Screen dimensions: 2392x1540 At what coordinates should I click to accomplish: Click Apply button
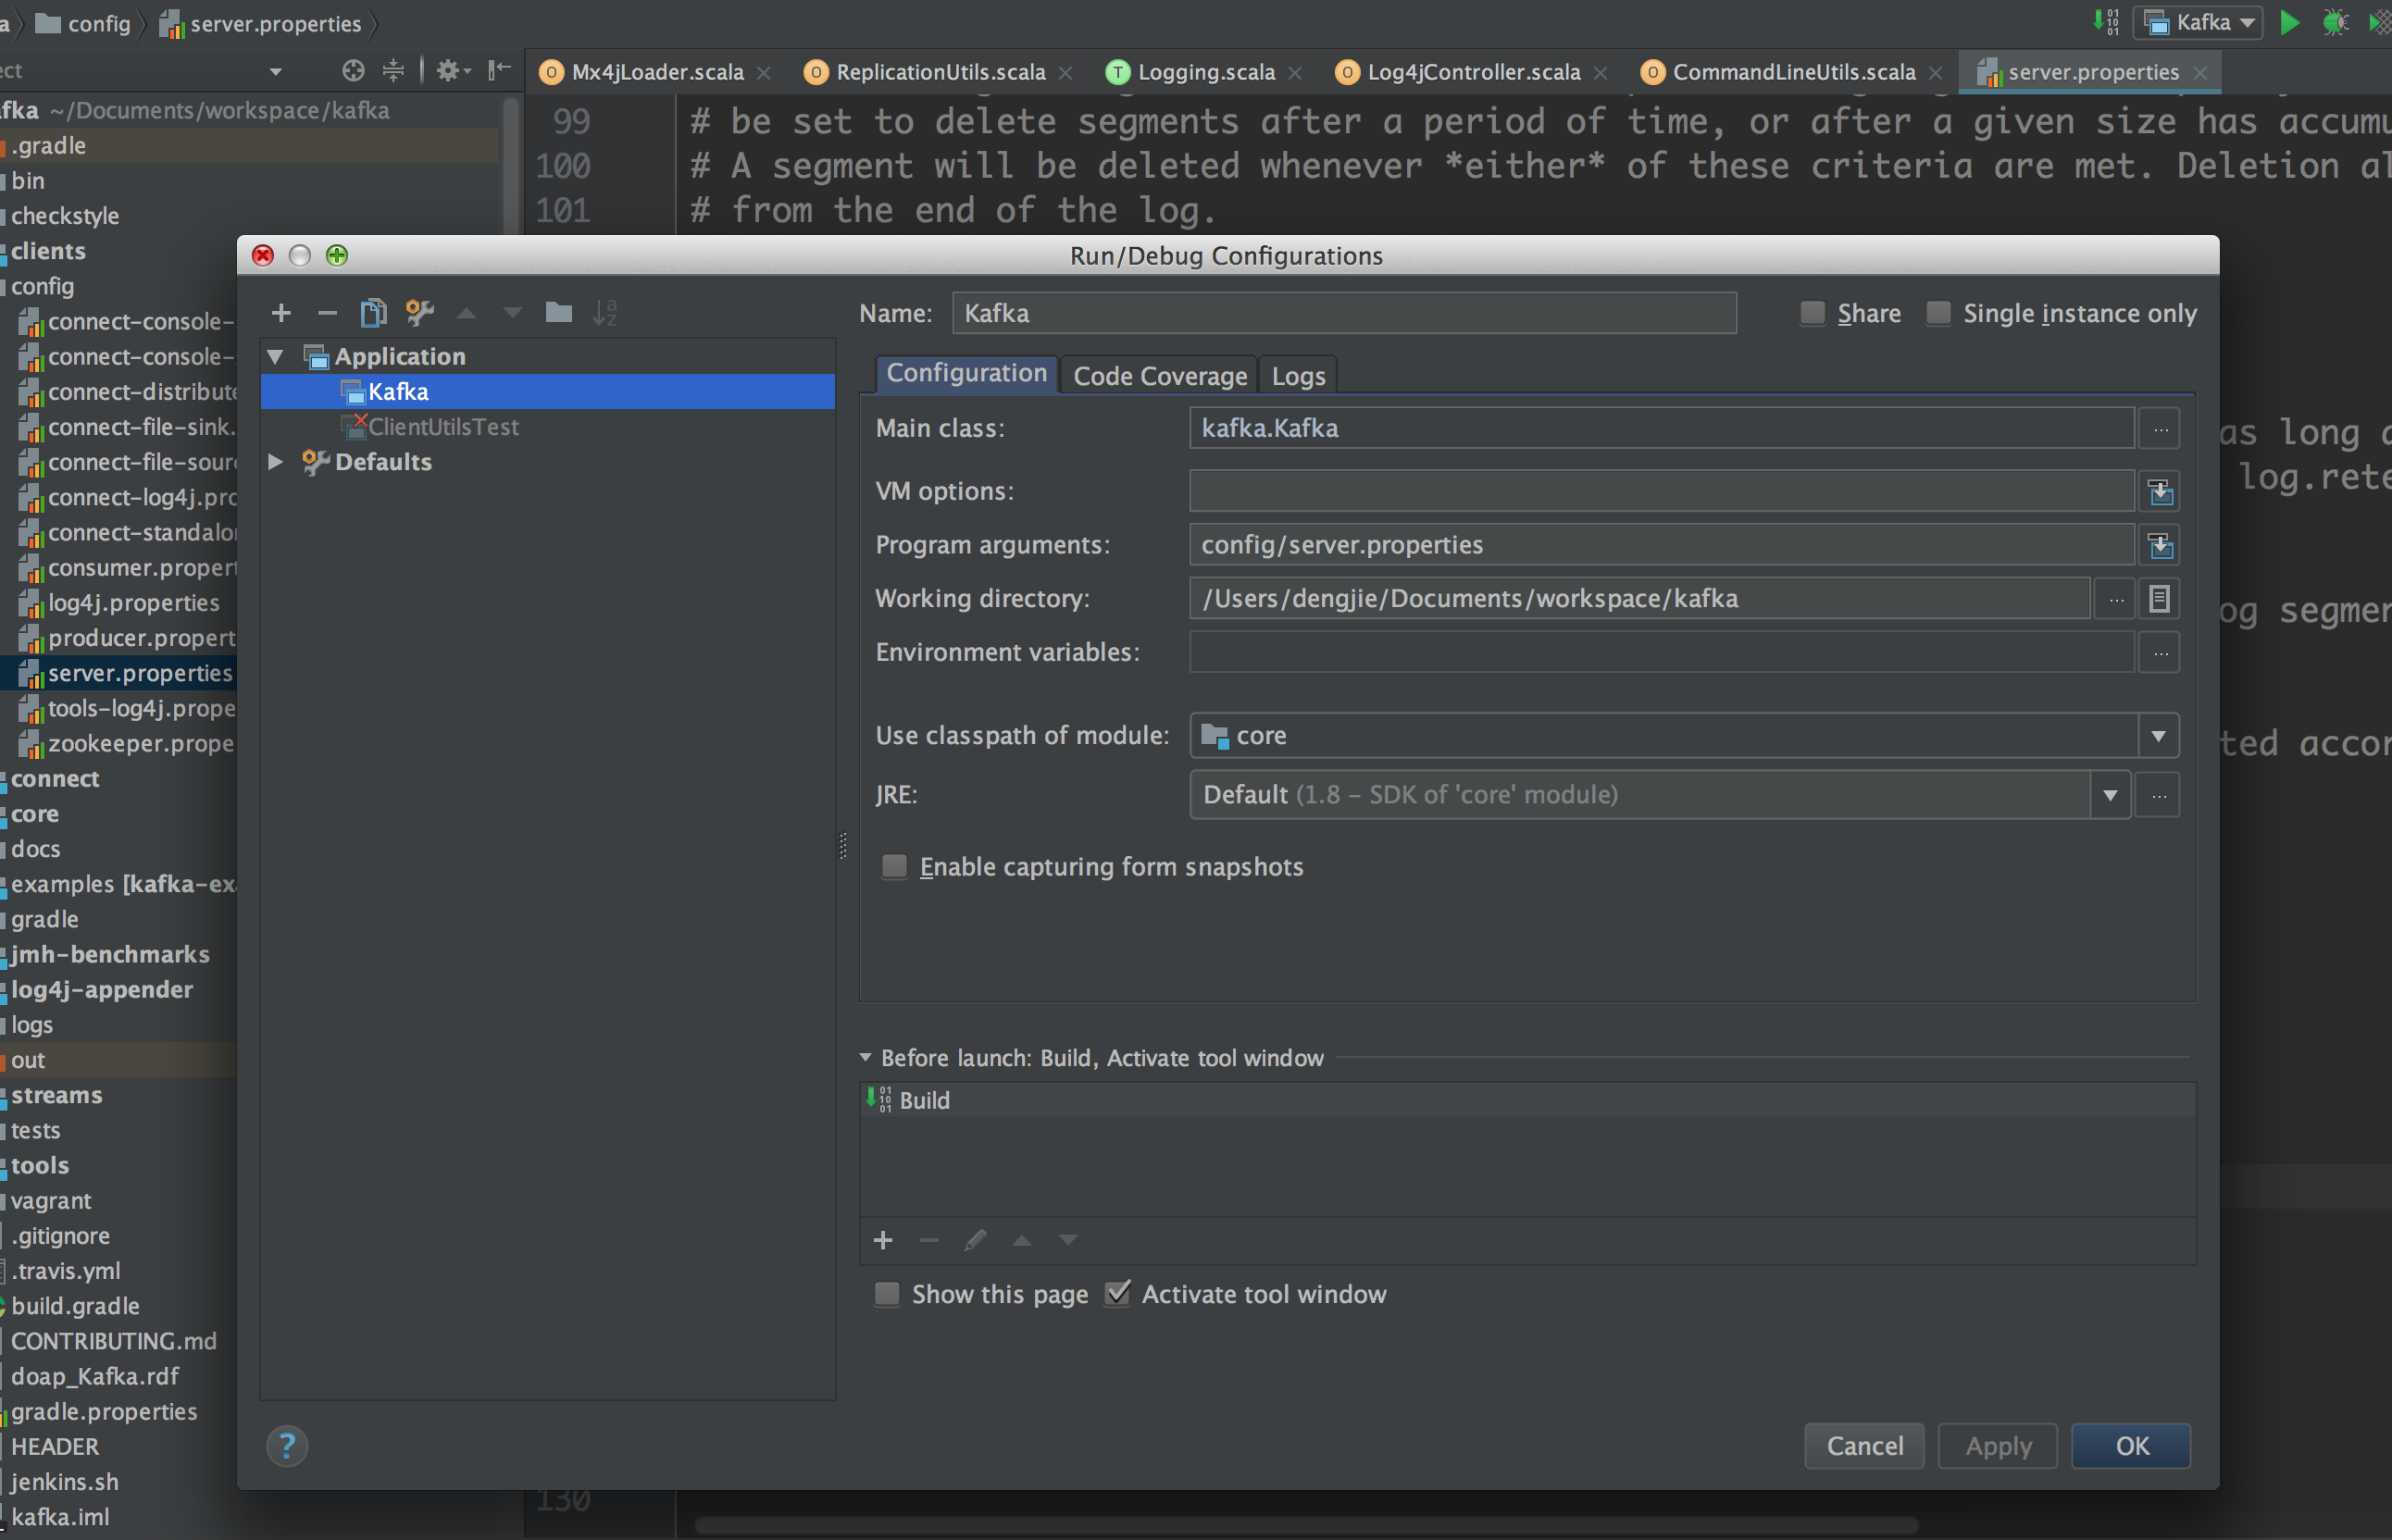point(1998,1446)
